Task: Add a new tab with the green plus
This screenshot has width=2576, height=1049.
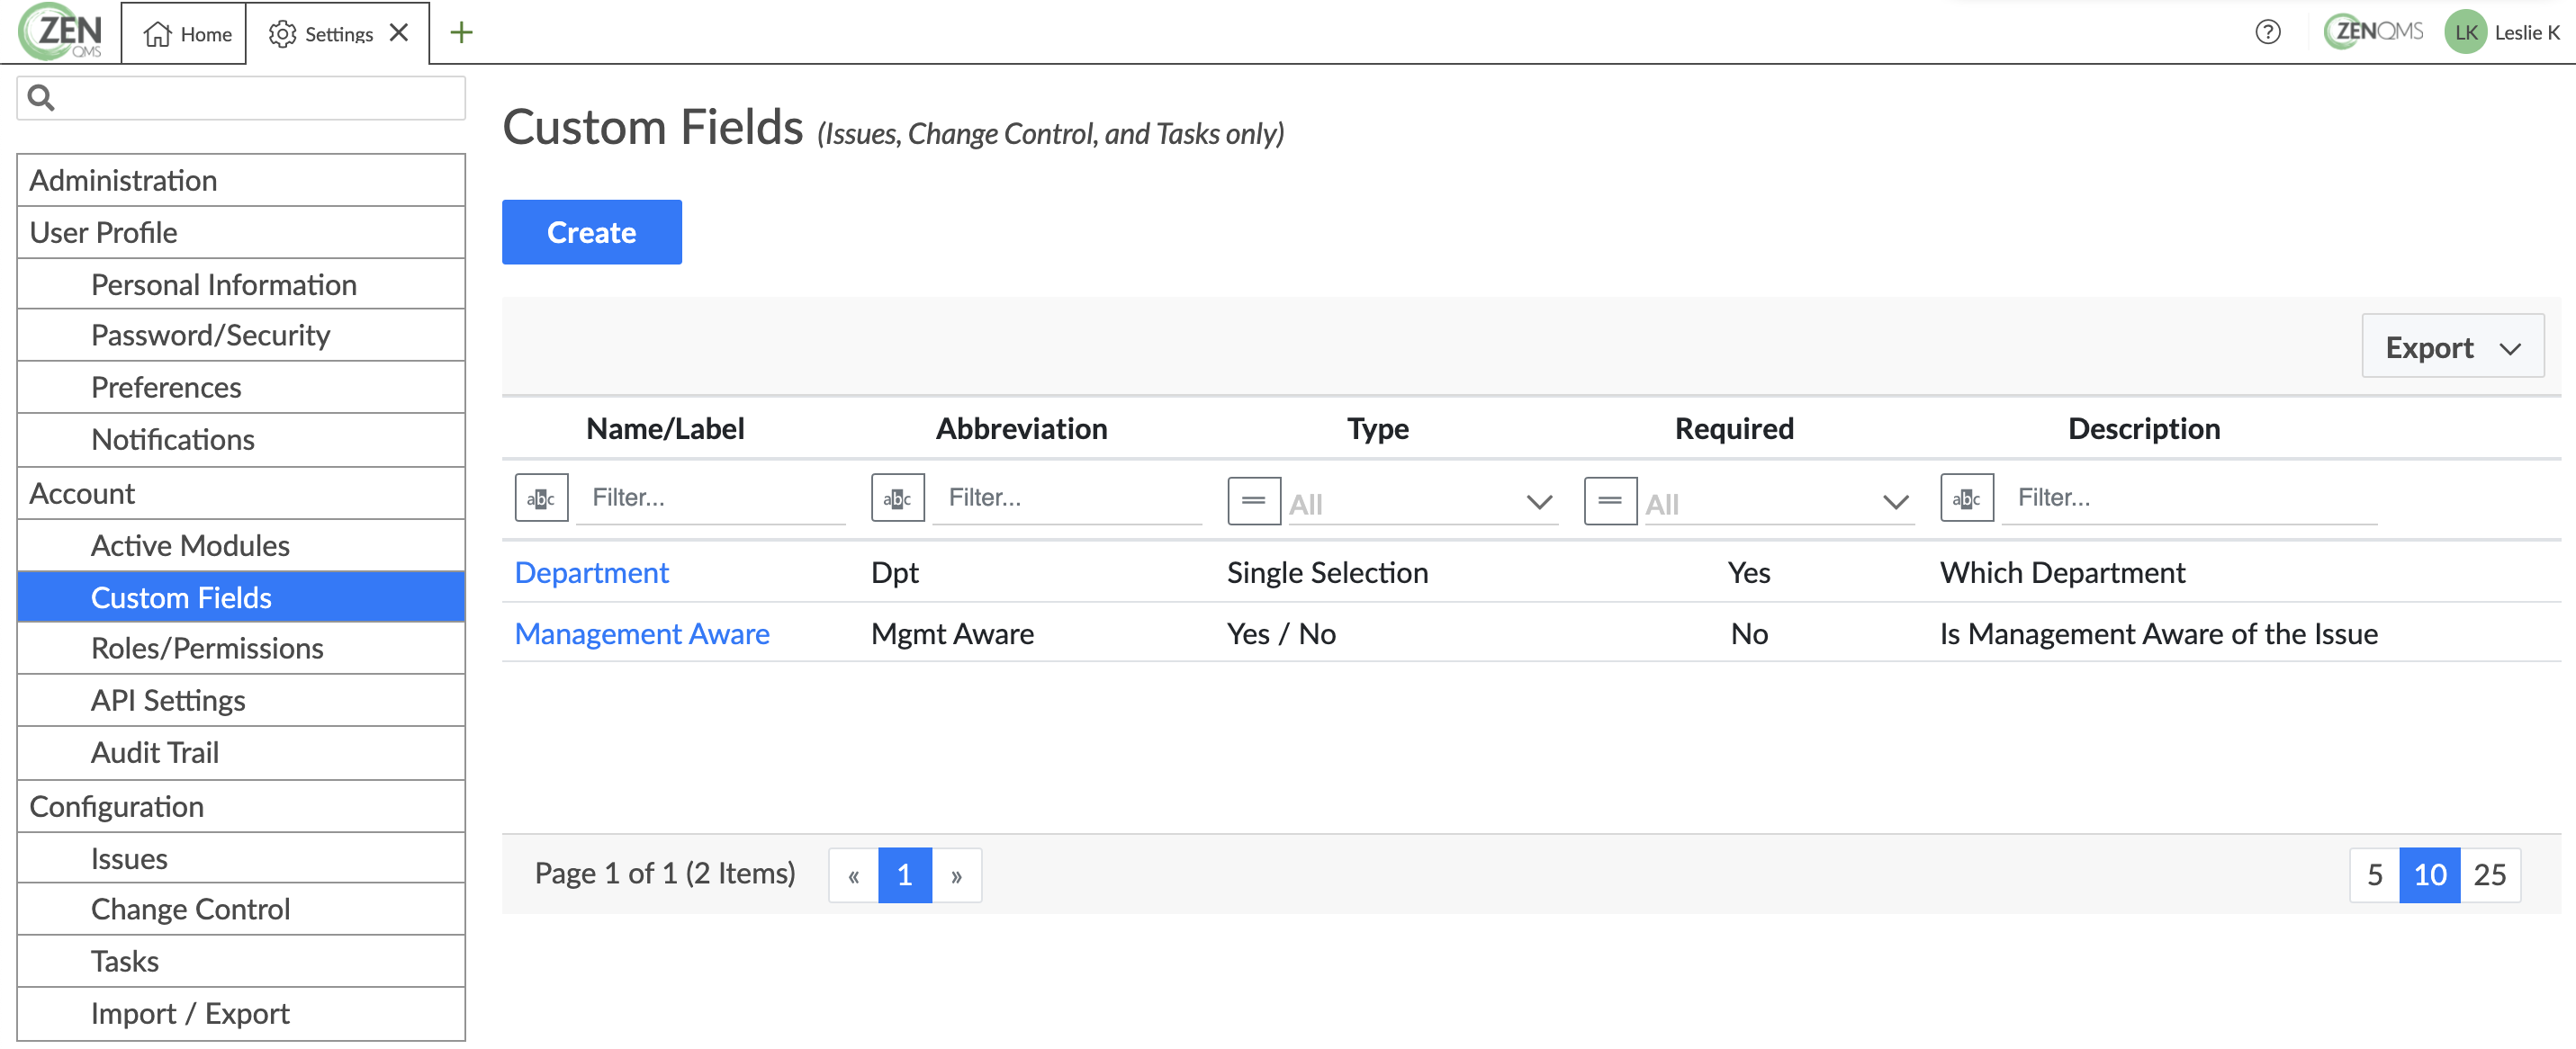Action: point(461,33)
